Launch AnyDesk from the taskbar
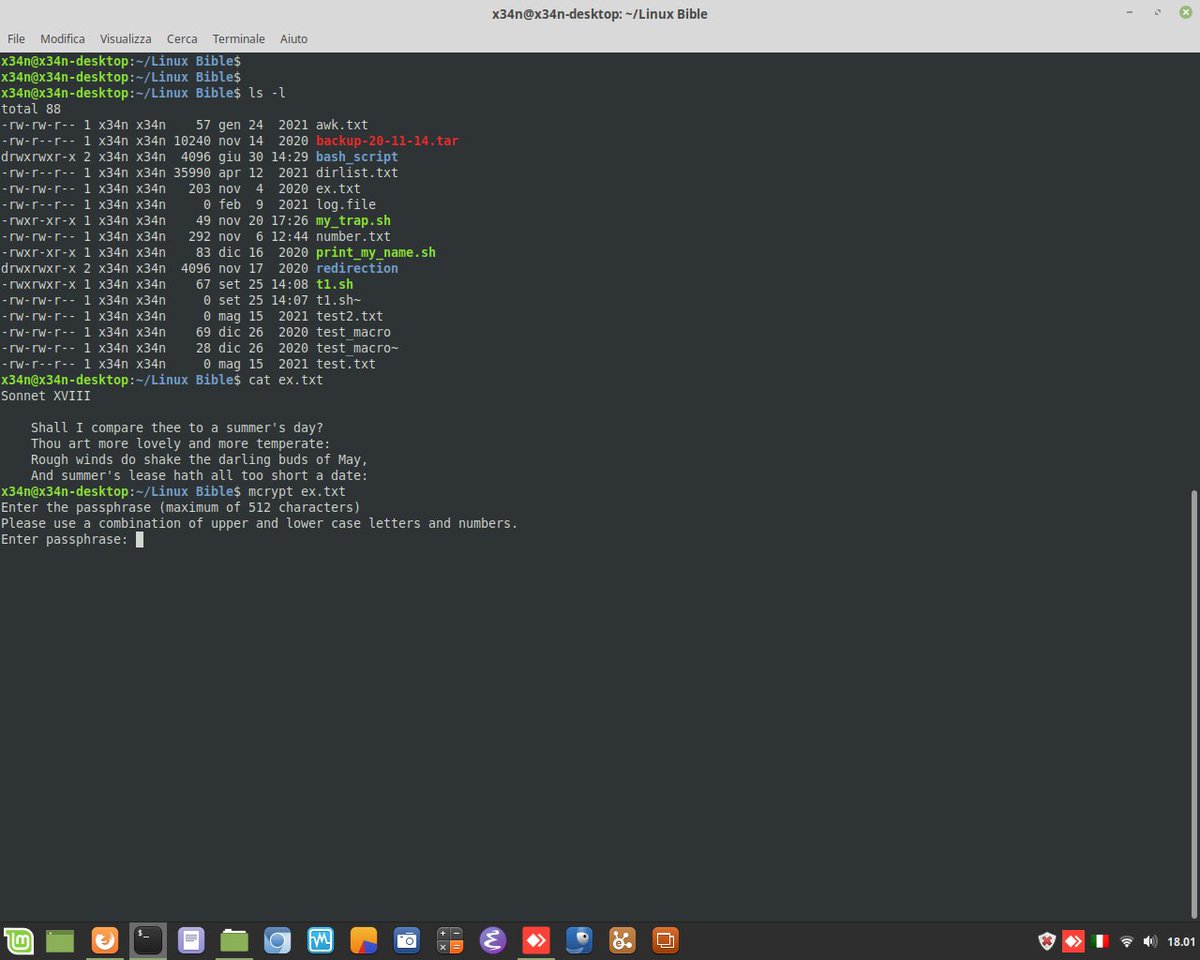The width and height of the screenshot is (1200, 960). [535, 940]
